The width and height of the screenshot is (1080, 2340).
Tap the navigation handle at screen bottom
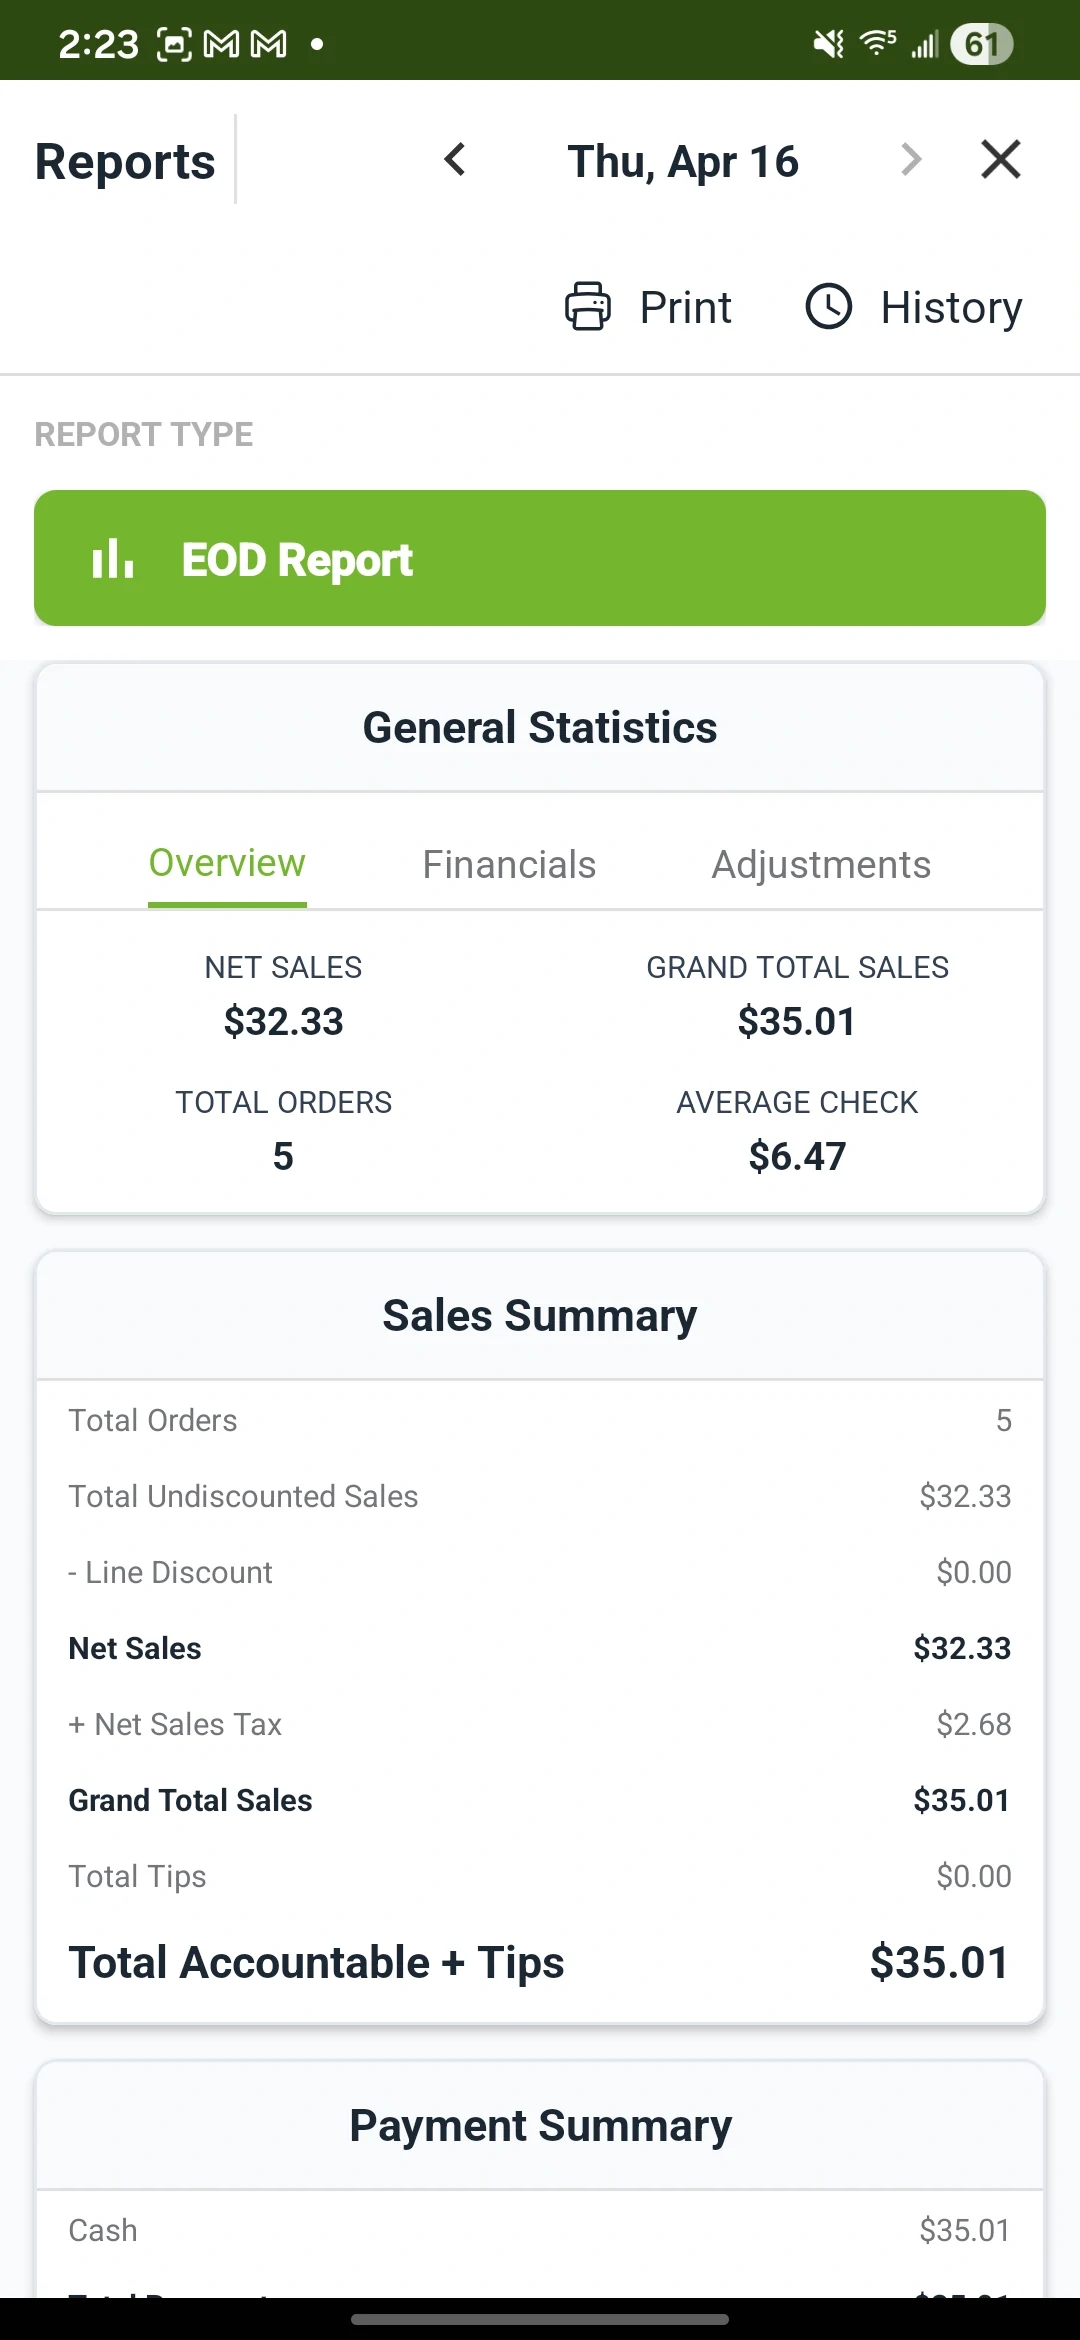(x=540, y=2319)
